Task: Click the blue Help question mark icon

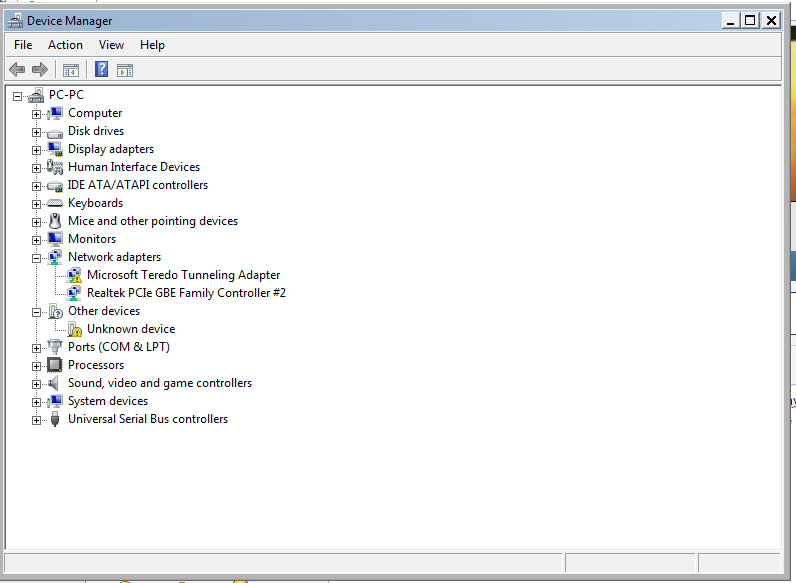Action: tap(102, 69)
